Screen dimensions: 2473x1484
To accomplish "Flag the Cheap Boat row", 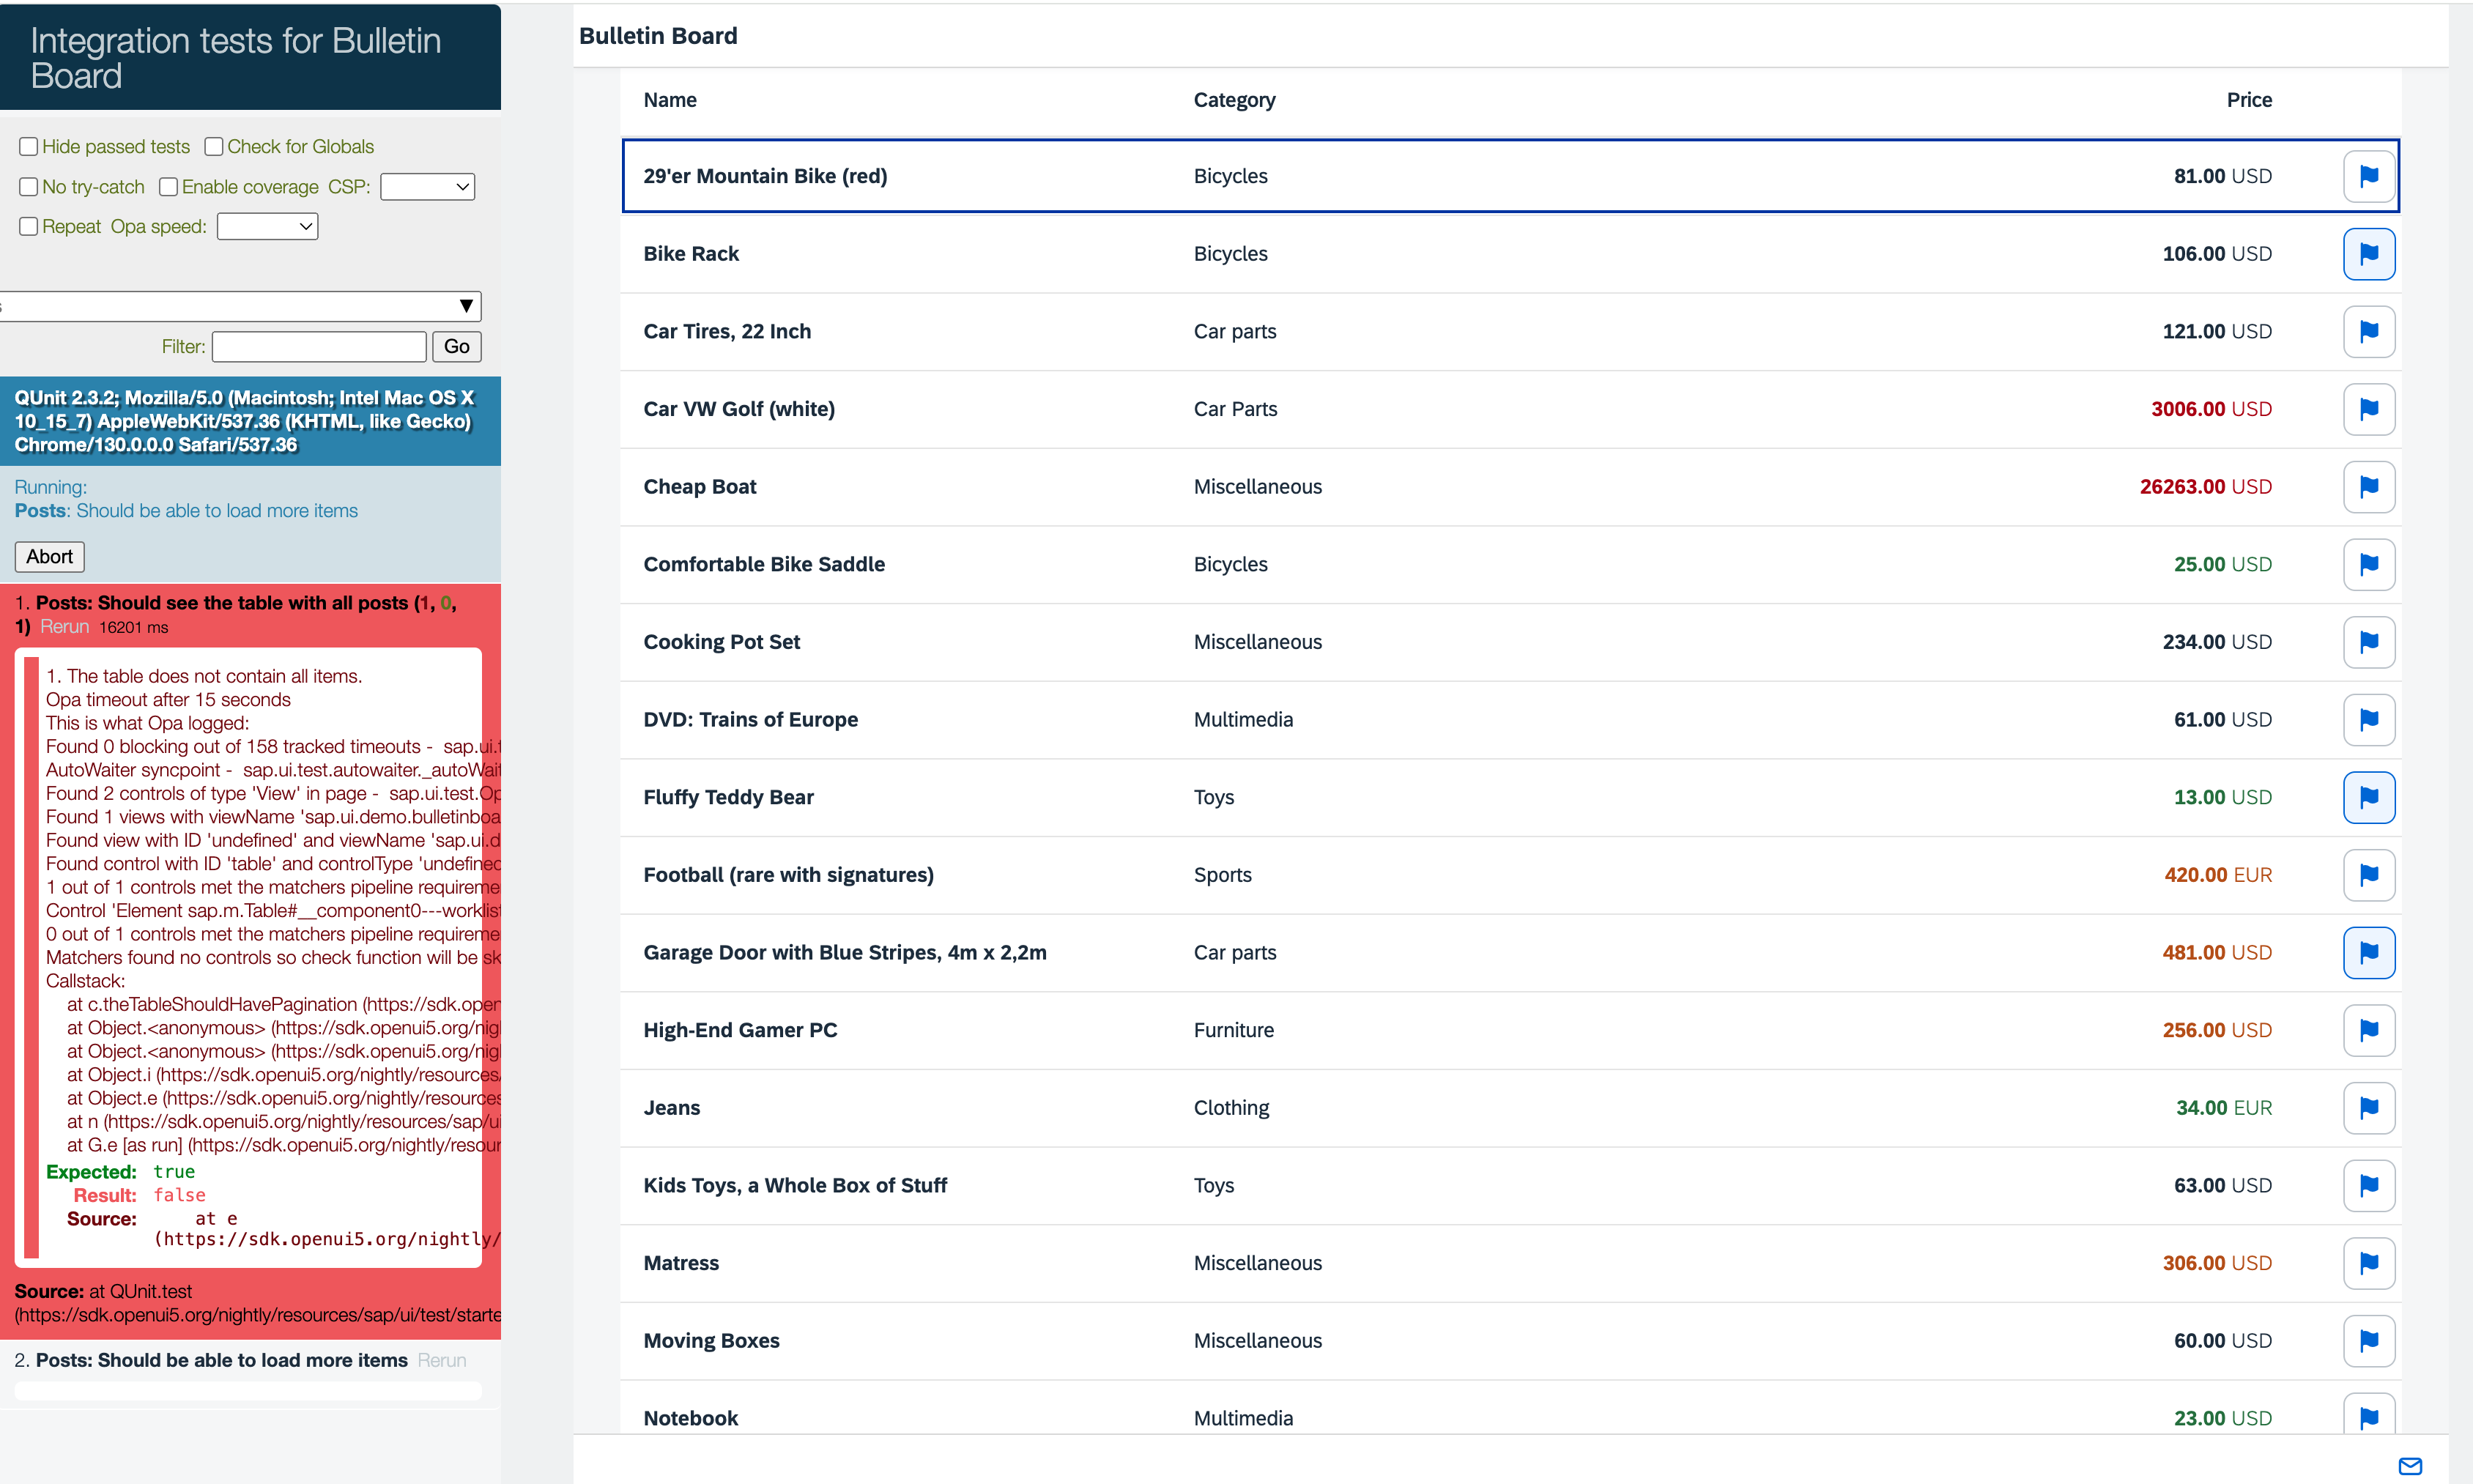I will [2368, 487].
